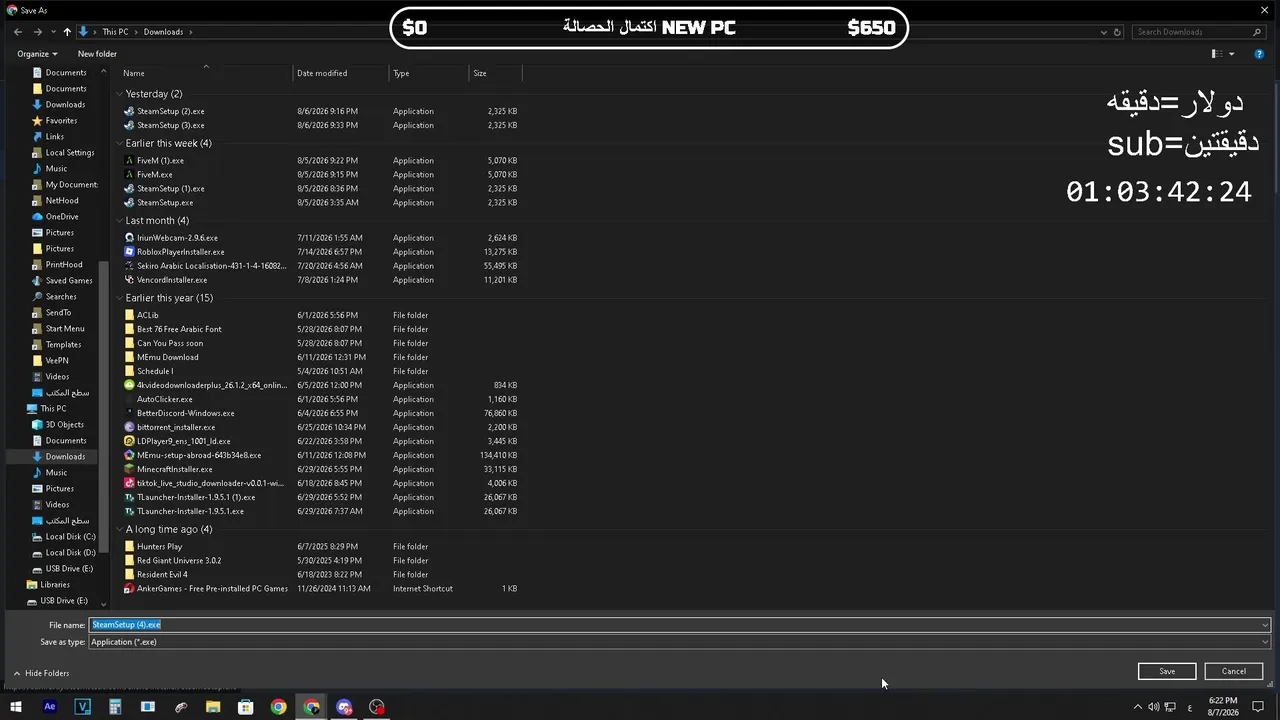Collapse the Yesterday (2) group
Image resolution: width=1280 pixels, height=720 pixels.
pos(119,94)
